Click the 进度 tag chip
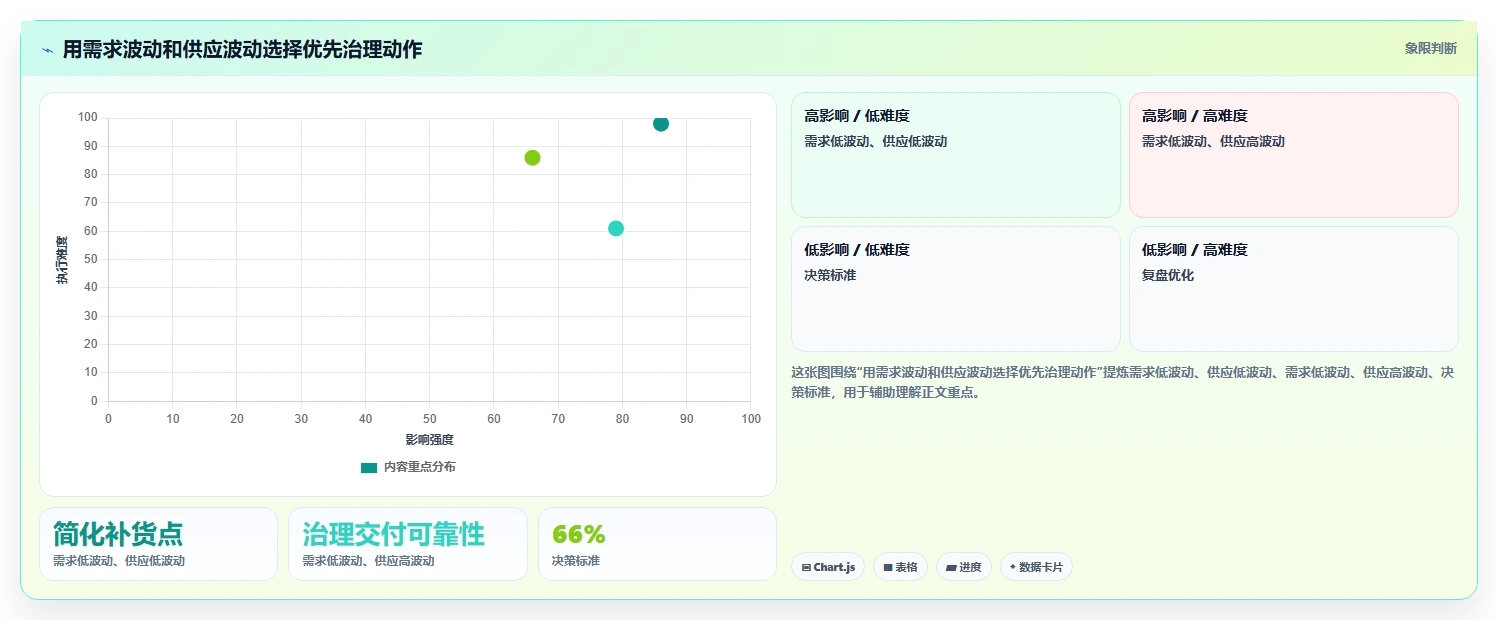Image resolution: width=1498 pixels, height=620 pixels. [x=964, y=567]
